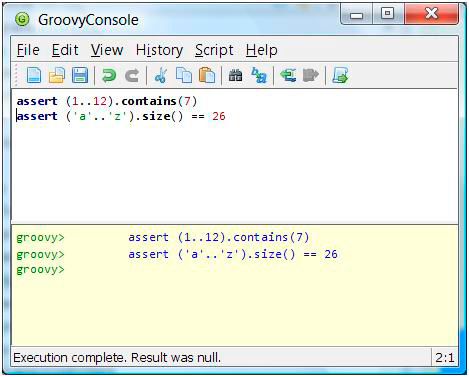
Task: Go to previous history entry icon
Action: coord(288,75)
